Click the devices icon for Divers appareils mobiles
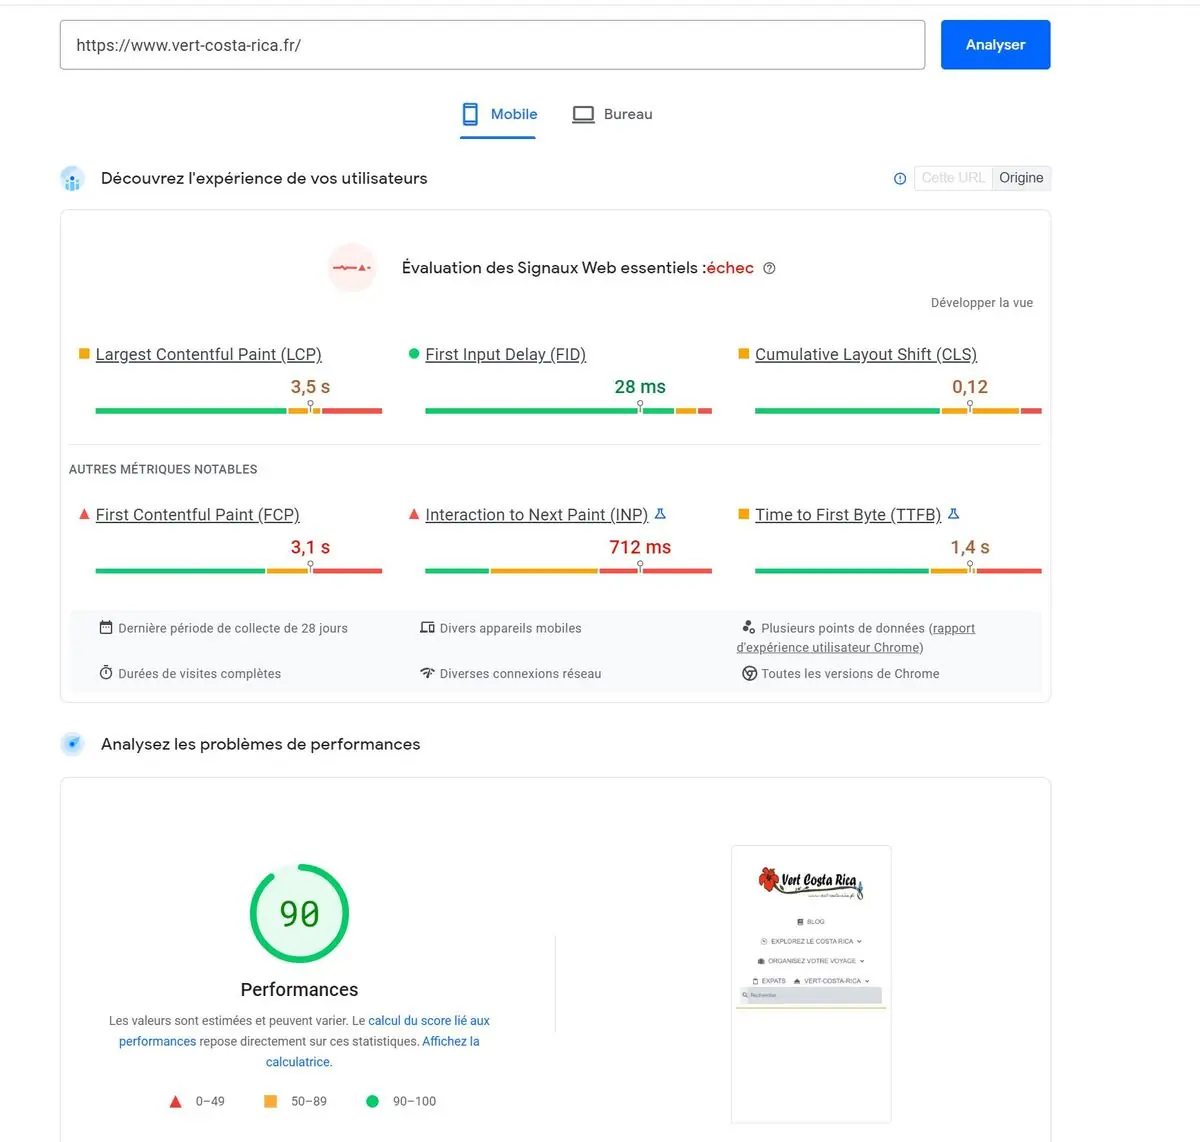The width and height of the screenshot is (1200, 1142). pos(427,628)
